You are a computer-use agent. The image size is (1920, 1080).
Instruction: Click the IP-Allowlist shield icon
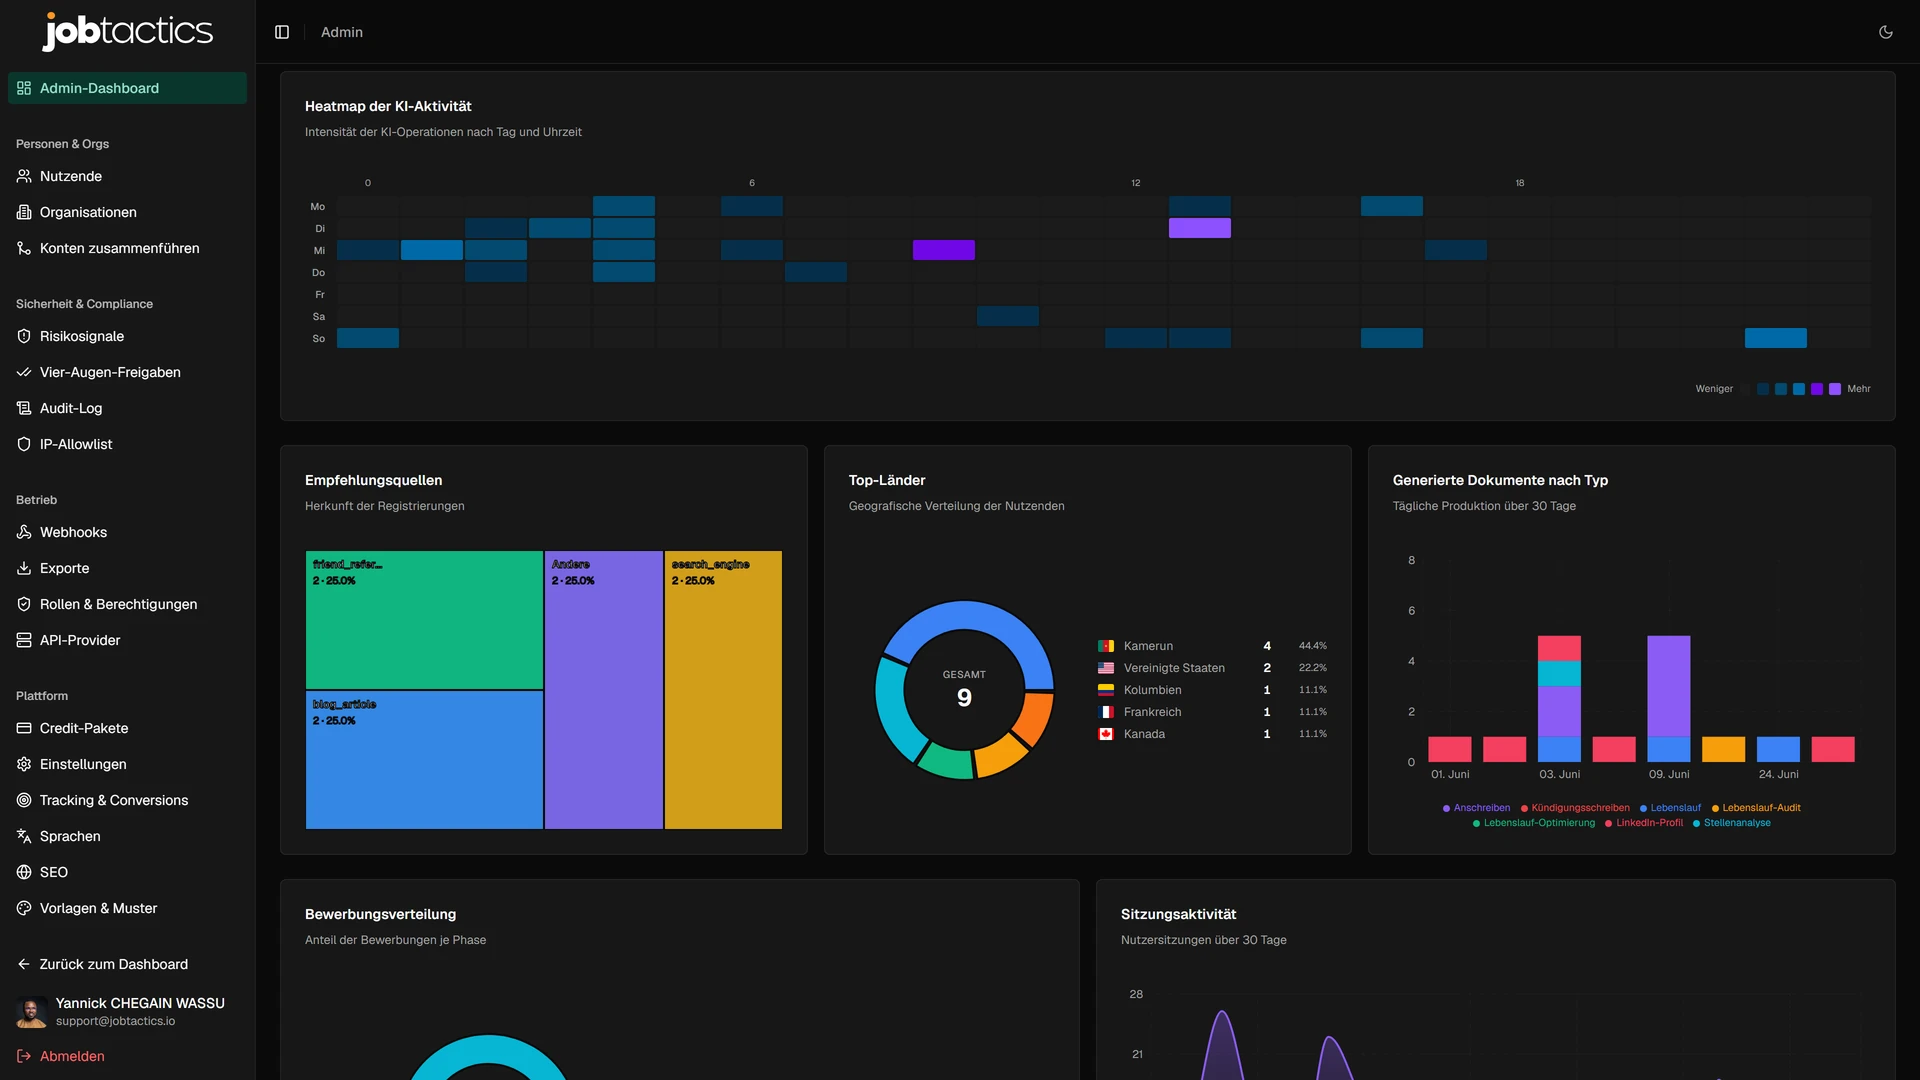tap(24, 444)
